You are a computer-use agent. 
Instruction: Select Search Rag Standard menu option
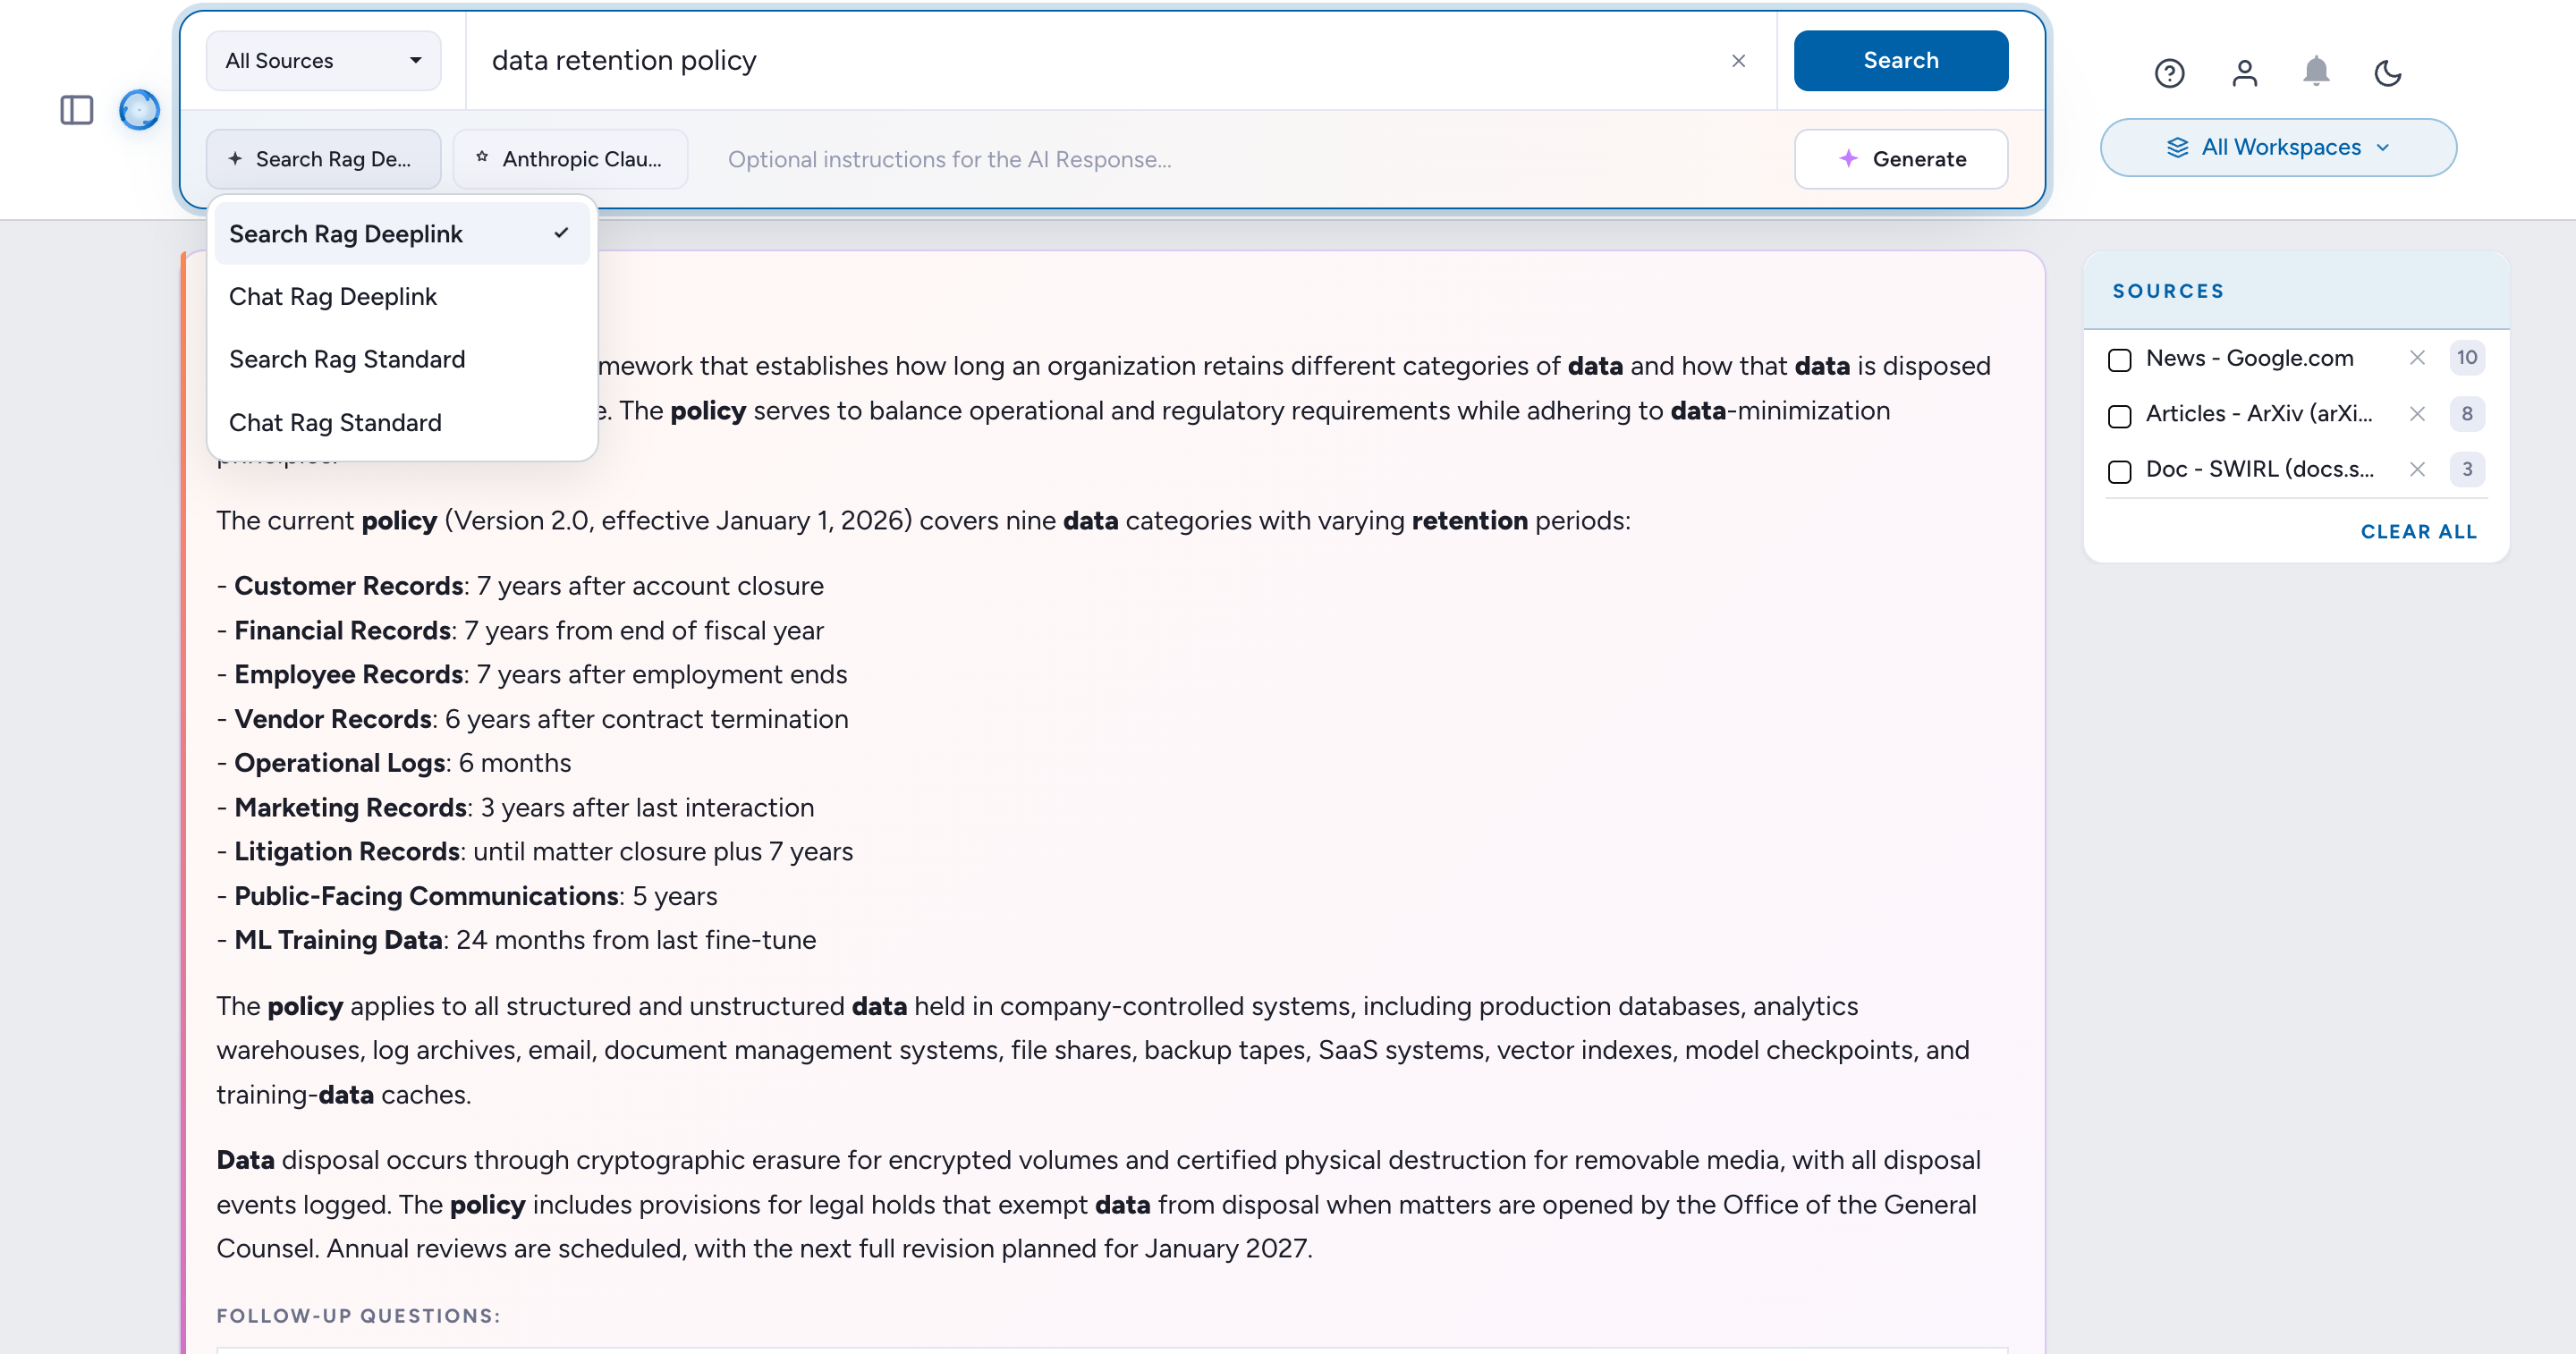coord(401,359)
